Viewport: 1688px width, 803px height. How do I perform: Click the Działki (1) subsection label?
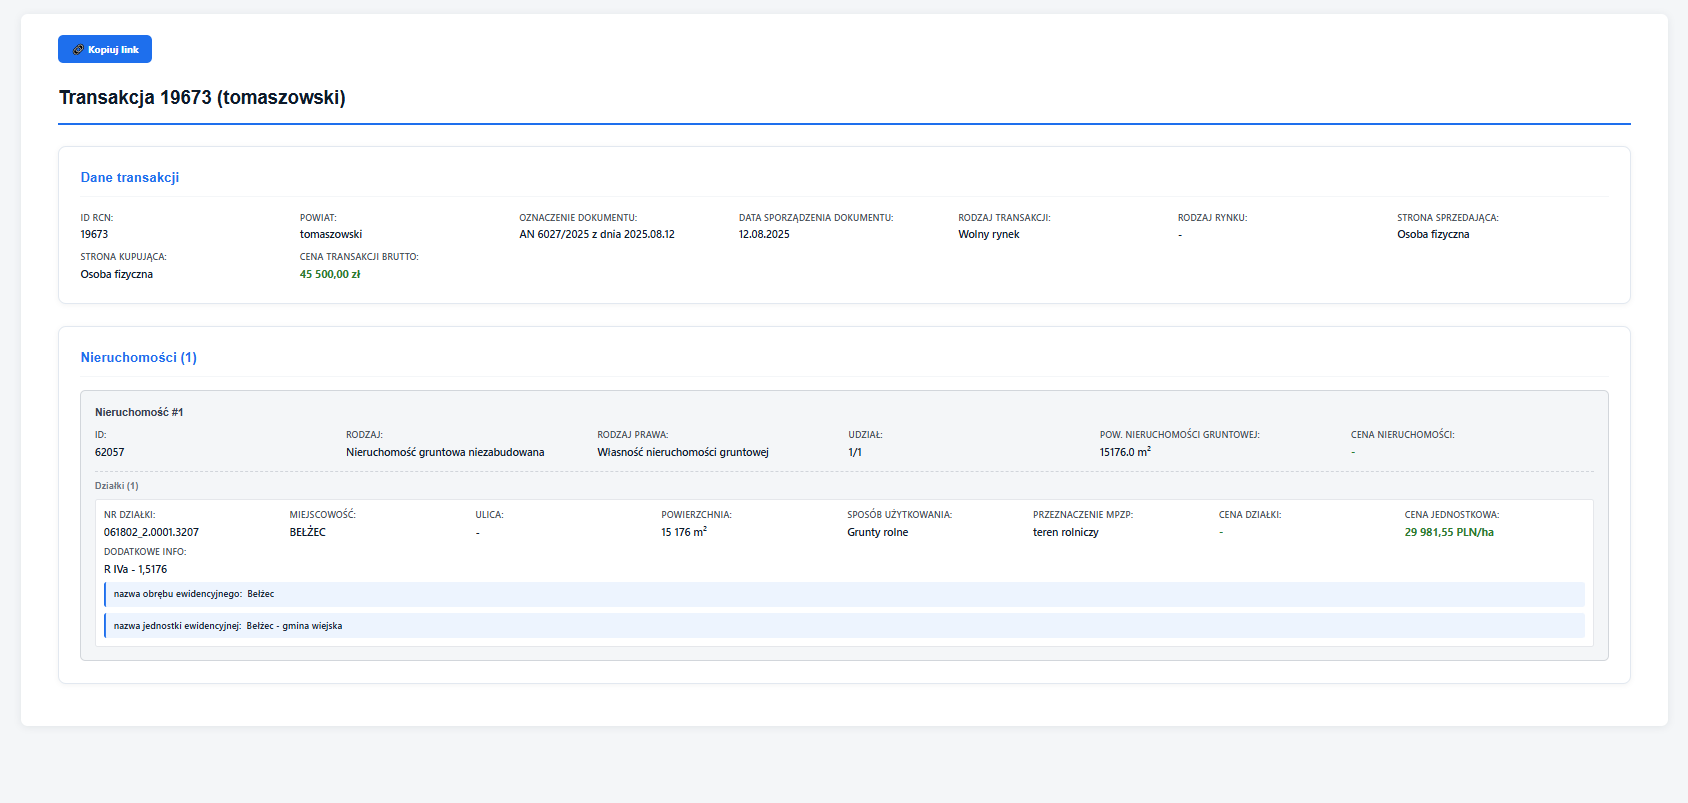coord(117,486)
